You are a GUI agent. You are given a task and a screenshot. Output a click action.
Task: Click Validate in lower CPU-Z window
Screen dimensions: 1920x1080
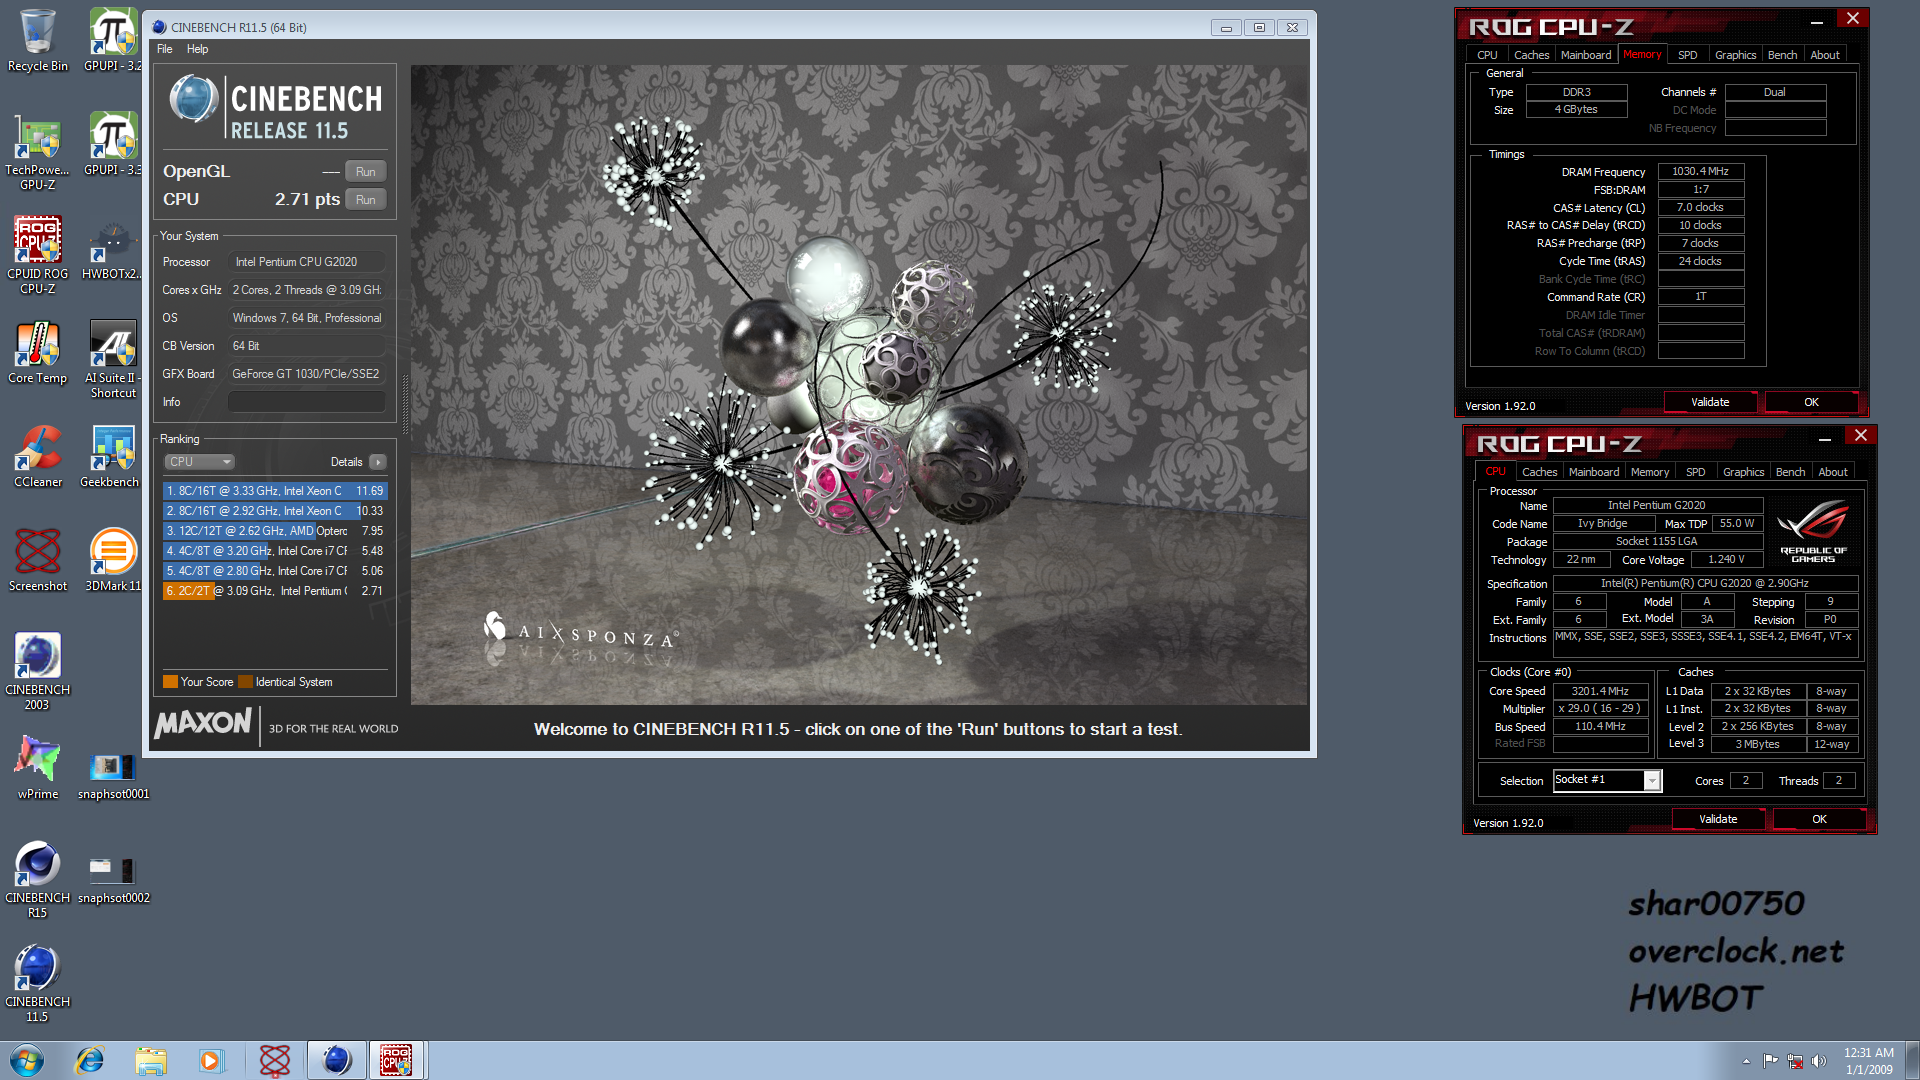click(1718, 819)
